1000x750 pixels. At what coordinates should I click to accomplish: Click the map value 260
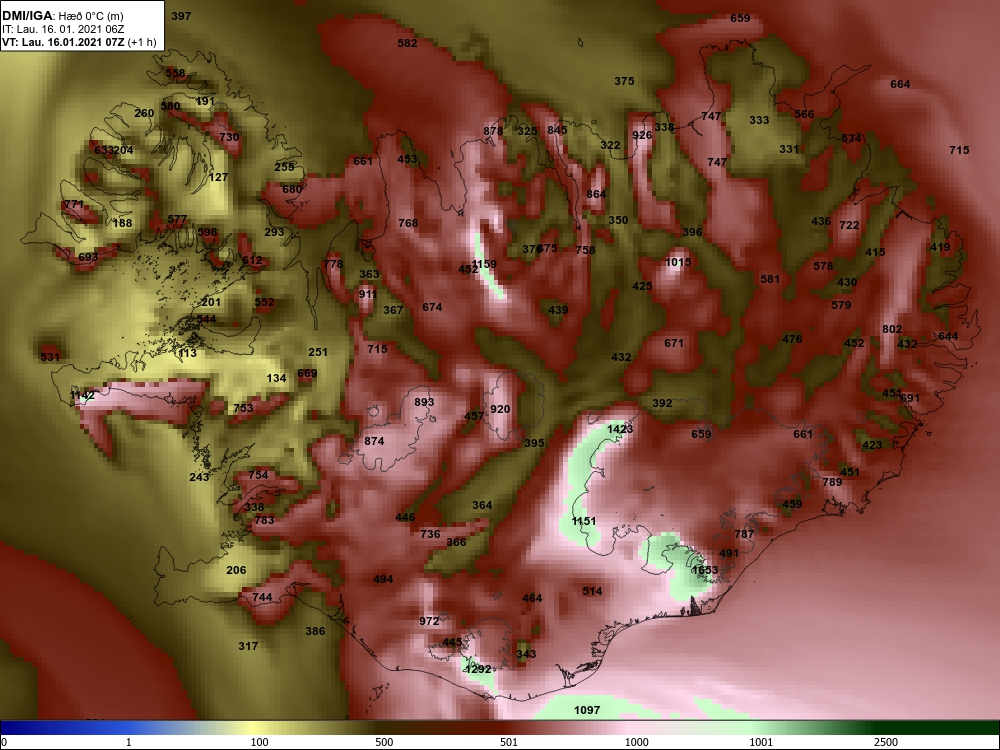click(x=144, y=114)
